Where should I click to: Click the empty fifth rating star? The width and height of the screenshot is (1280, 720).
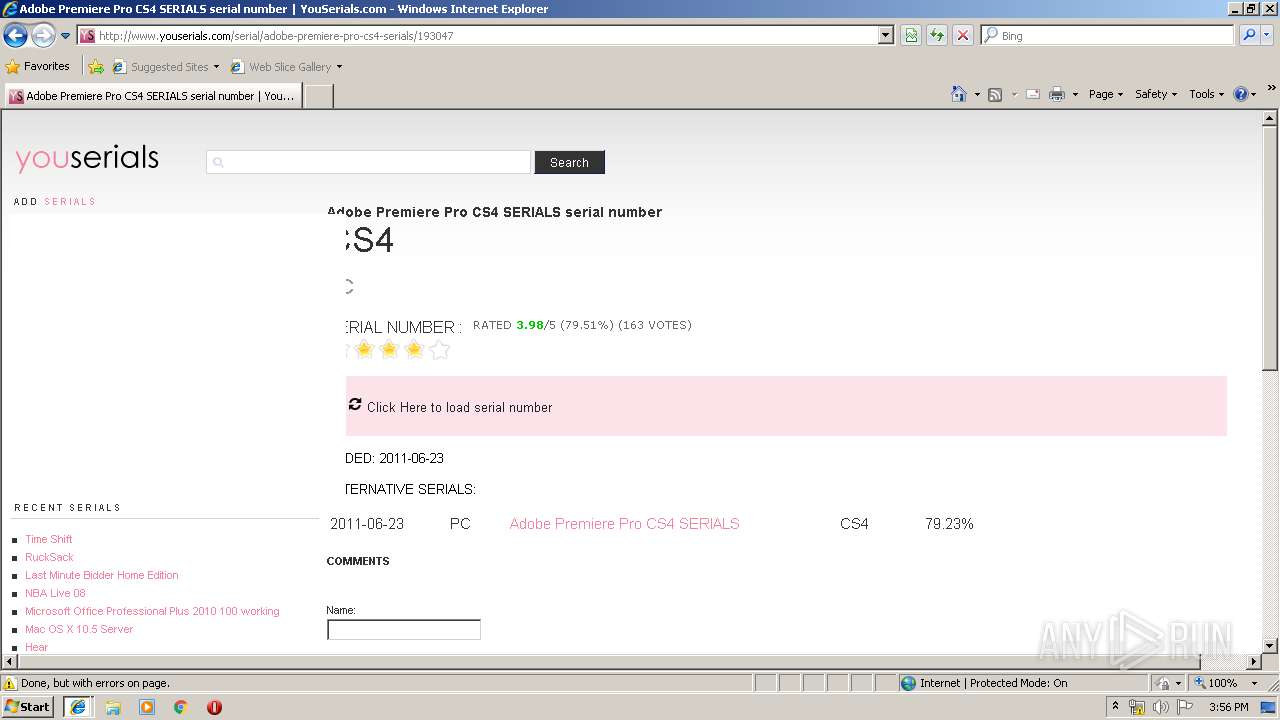[439, 349]
